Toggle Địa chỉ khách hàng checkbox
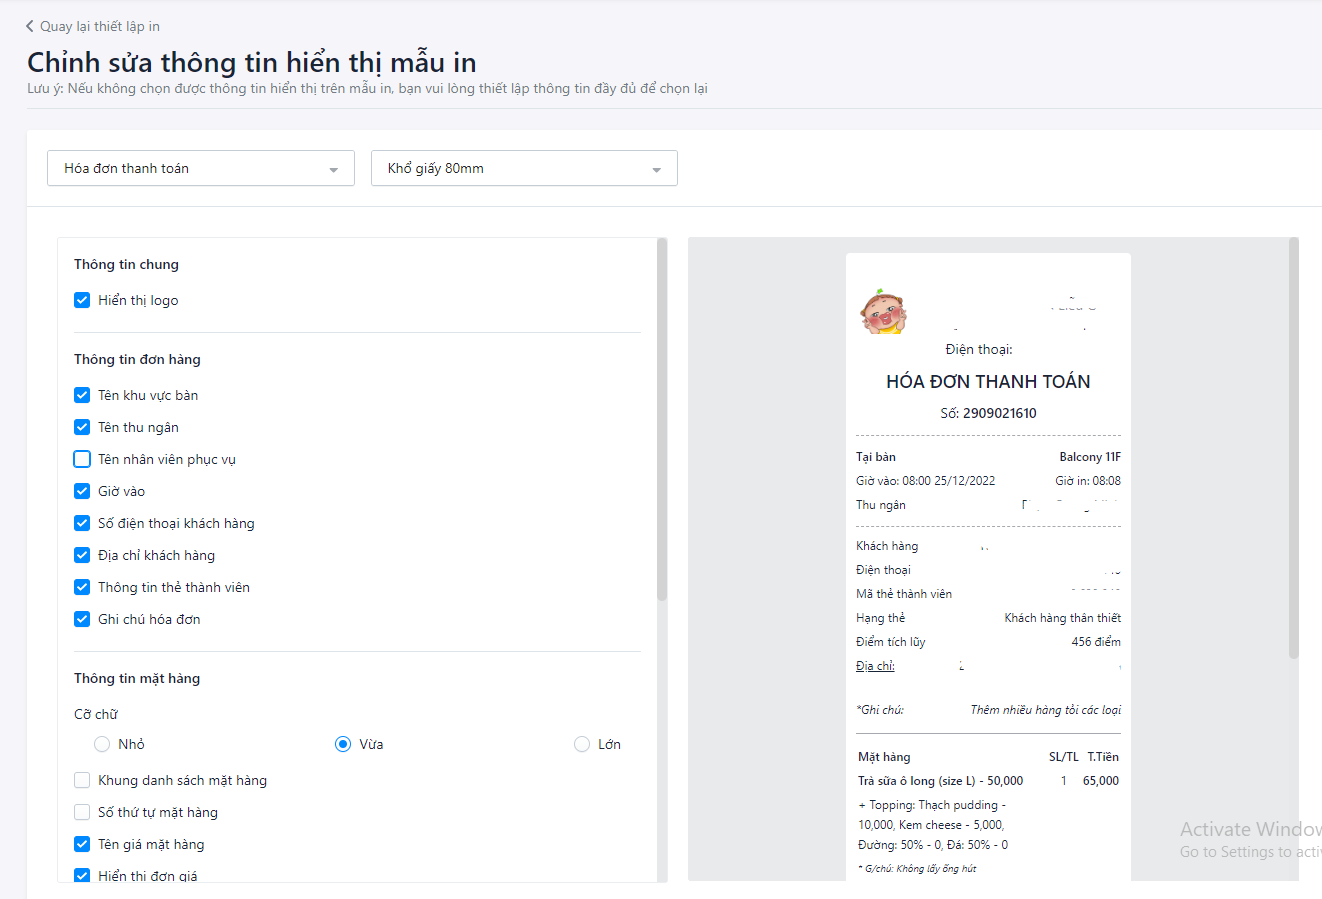Image resolution: width=1322 pixels, height=899 pixels. (82, 555)
